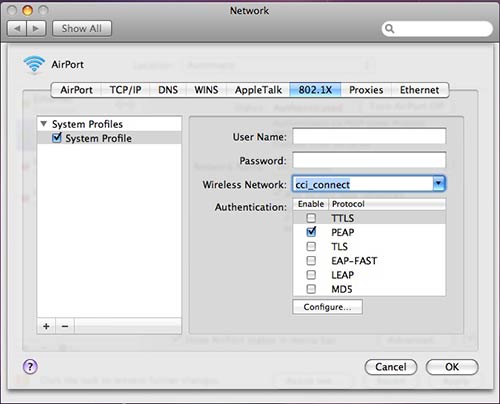Open the Ethernet tab
This screenshot has height=404, width=500.
[420, 90]
